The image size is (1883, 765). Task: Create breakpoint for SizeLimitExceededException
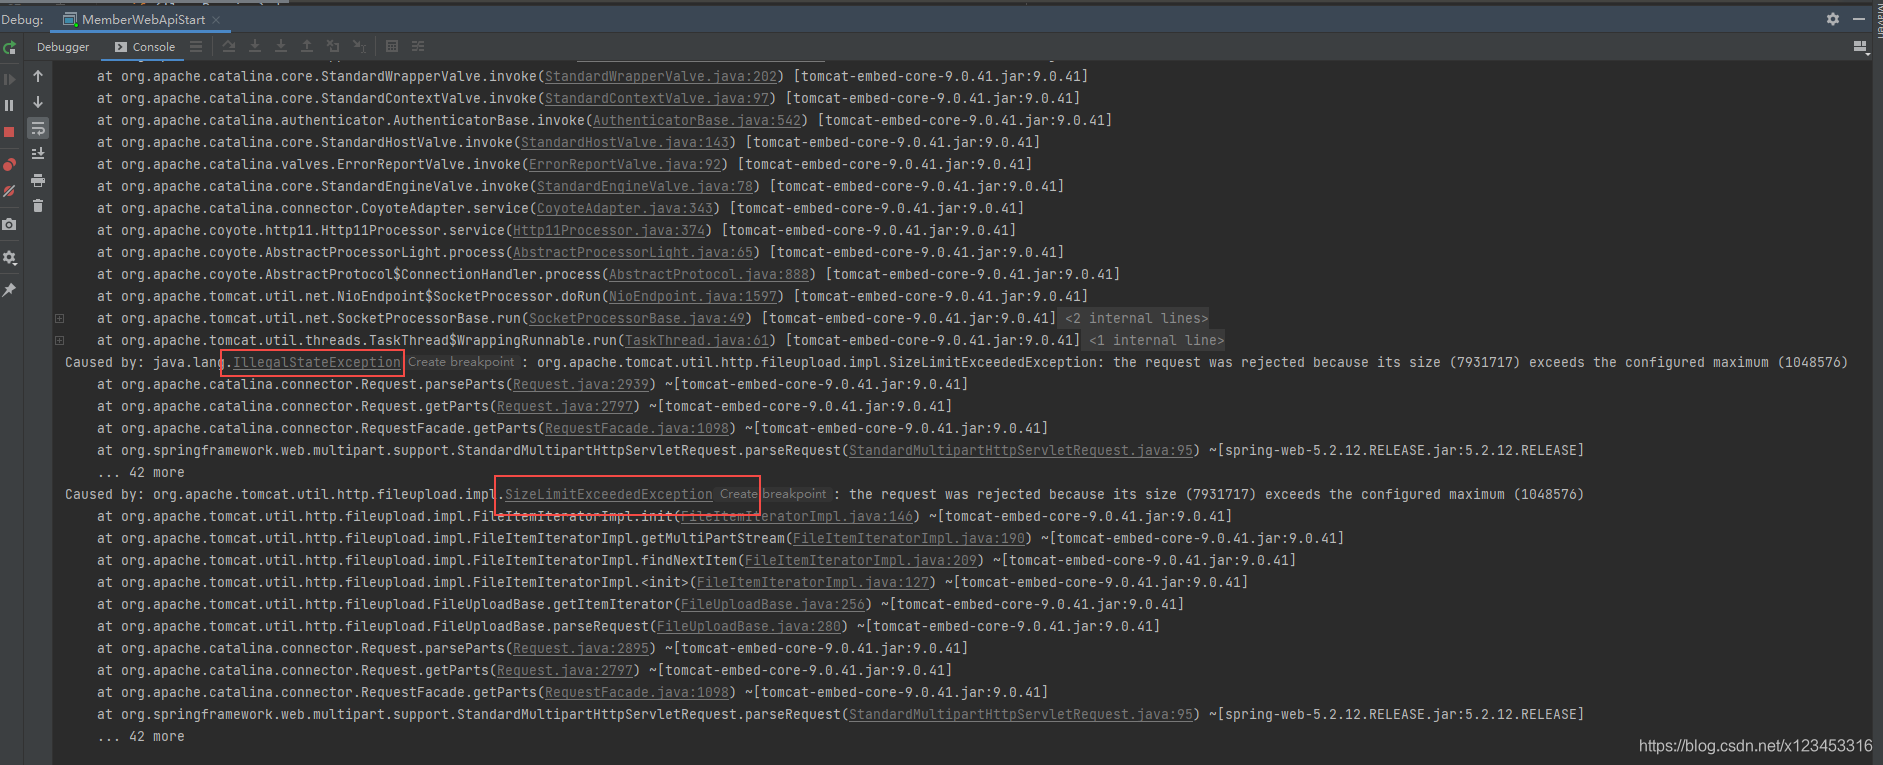pyautogui.click(x=773, y=494)
